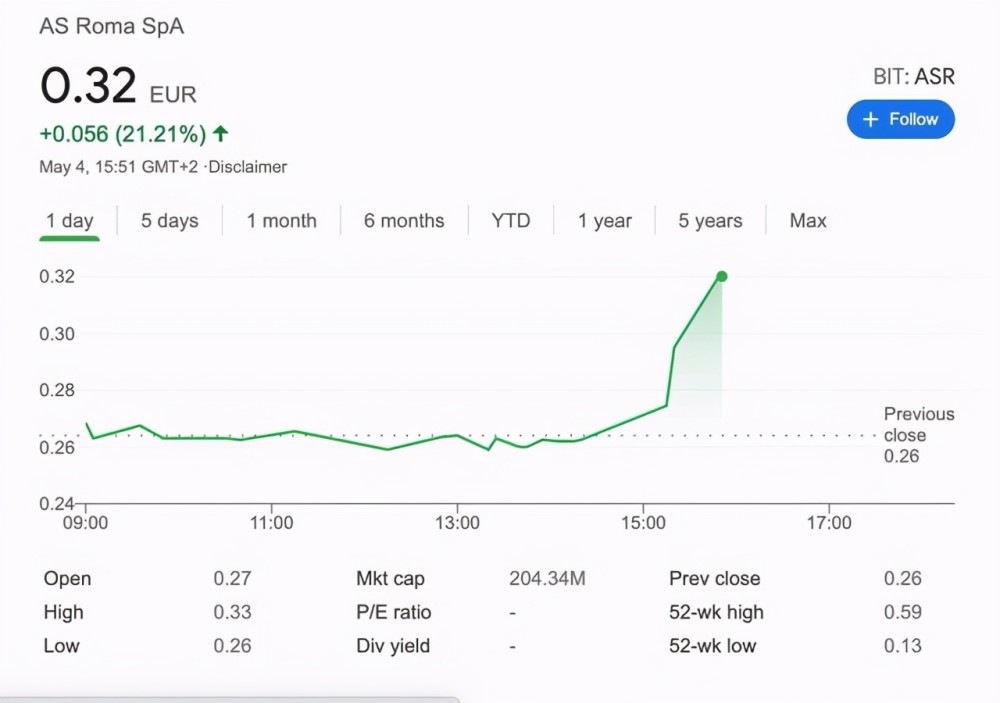Click the 0.24 y-axis label
Screen dimensions: 1000x703
57,503
